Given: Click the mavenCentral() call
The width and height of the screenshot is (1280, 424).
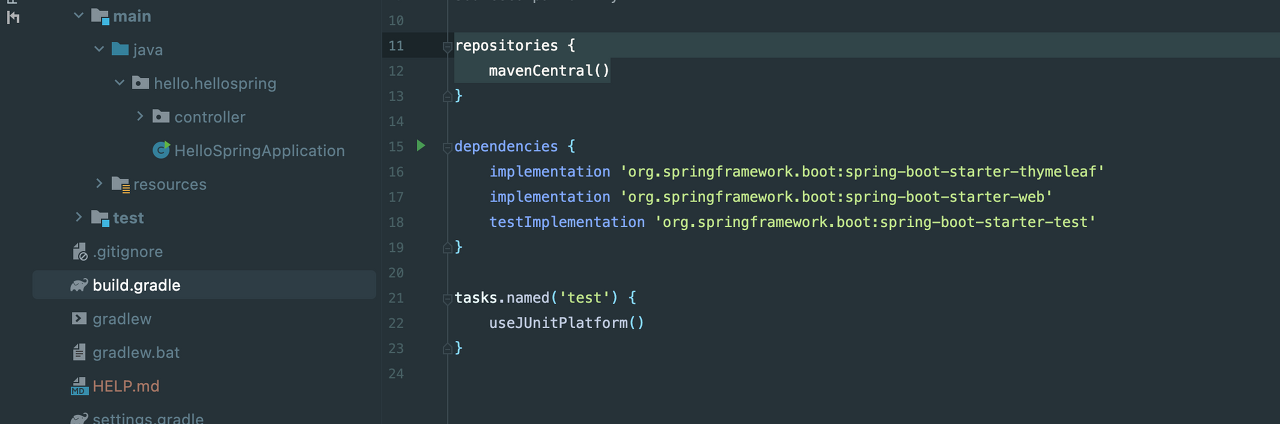Looking at the screenshot, I should pyautogui.click(x=549, y=71).
